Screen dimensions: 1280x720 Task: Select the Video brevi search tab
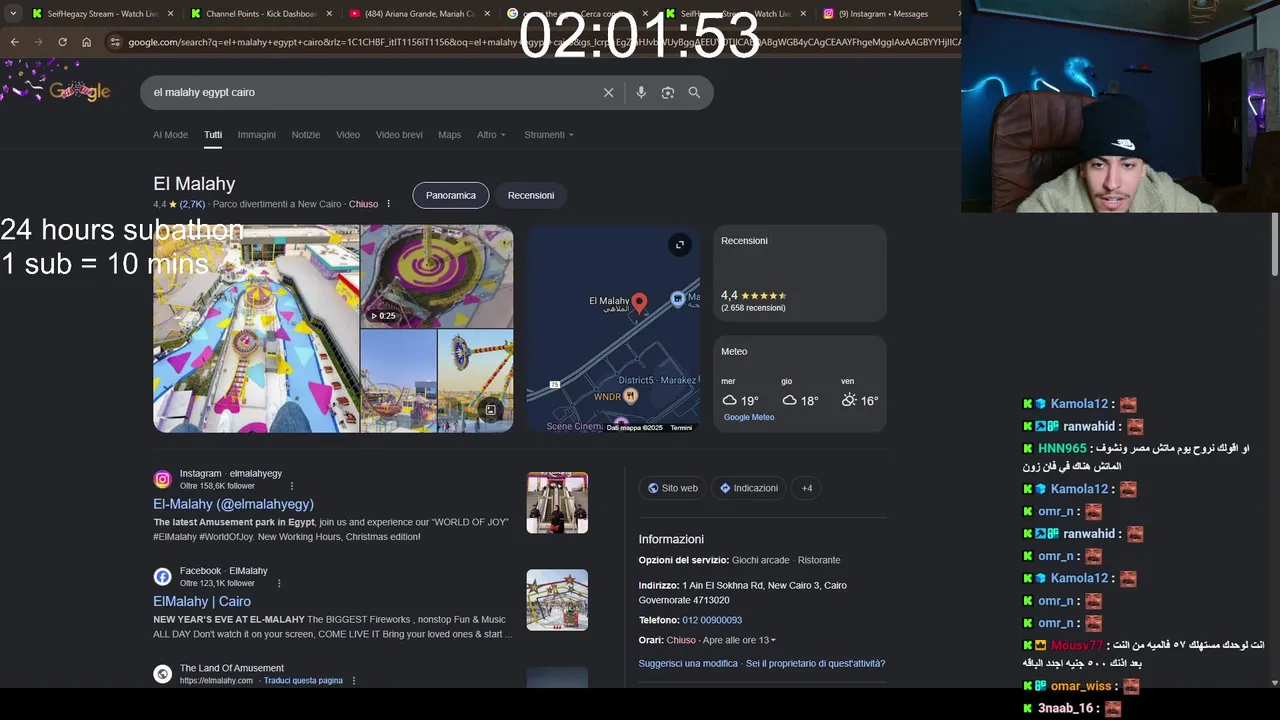[x=399, y=135]
